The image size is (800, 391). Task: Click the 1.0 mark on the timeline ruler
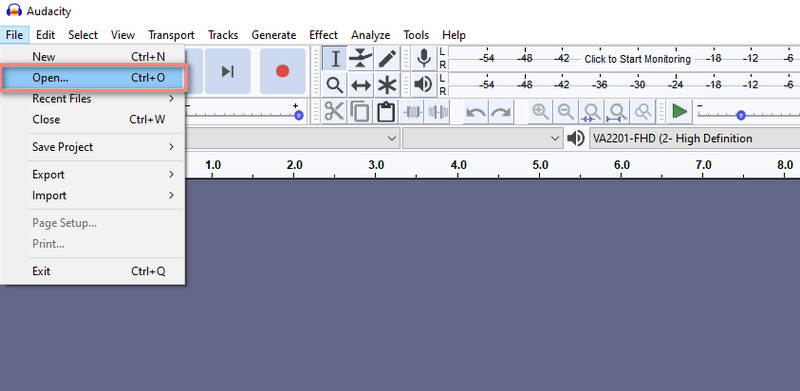(x=213, y=165)
